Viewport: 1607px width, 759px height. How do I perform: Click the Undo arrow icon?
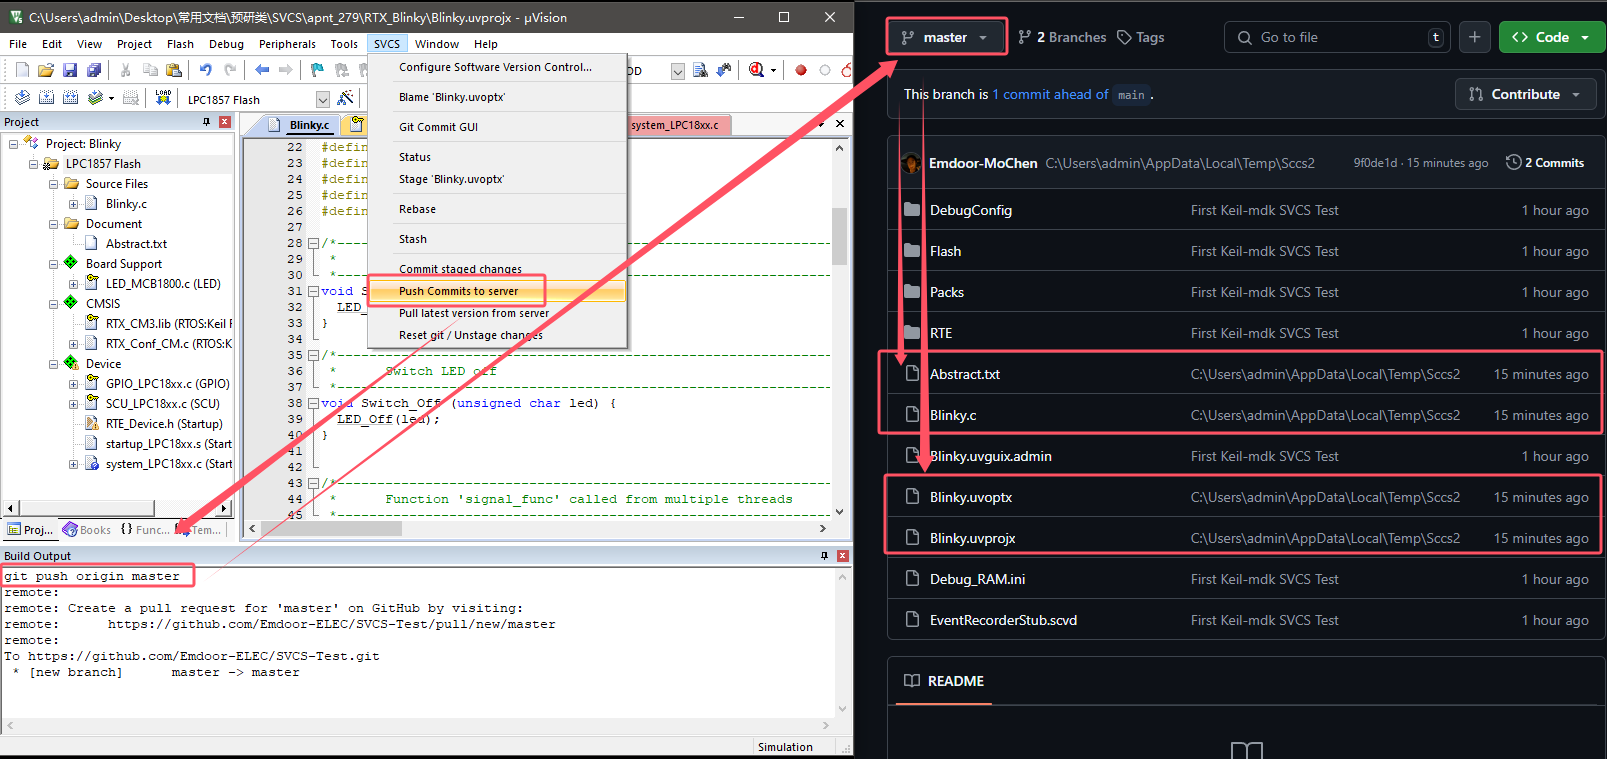(205, 70)
